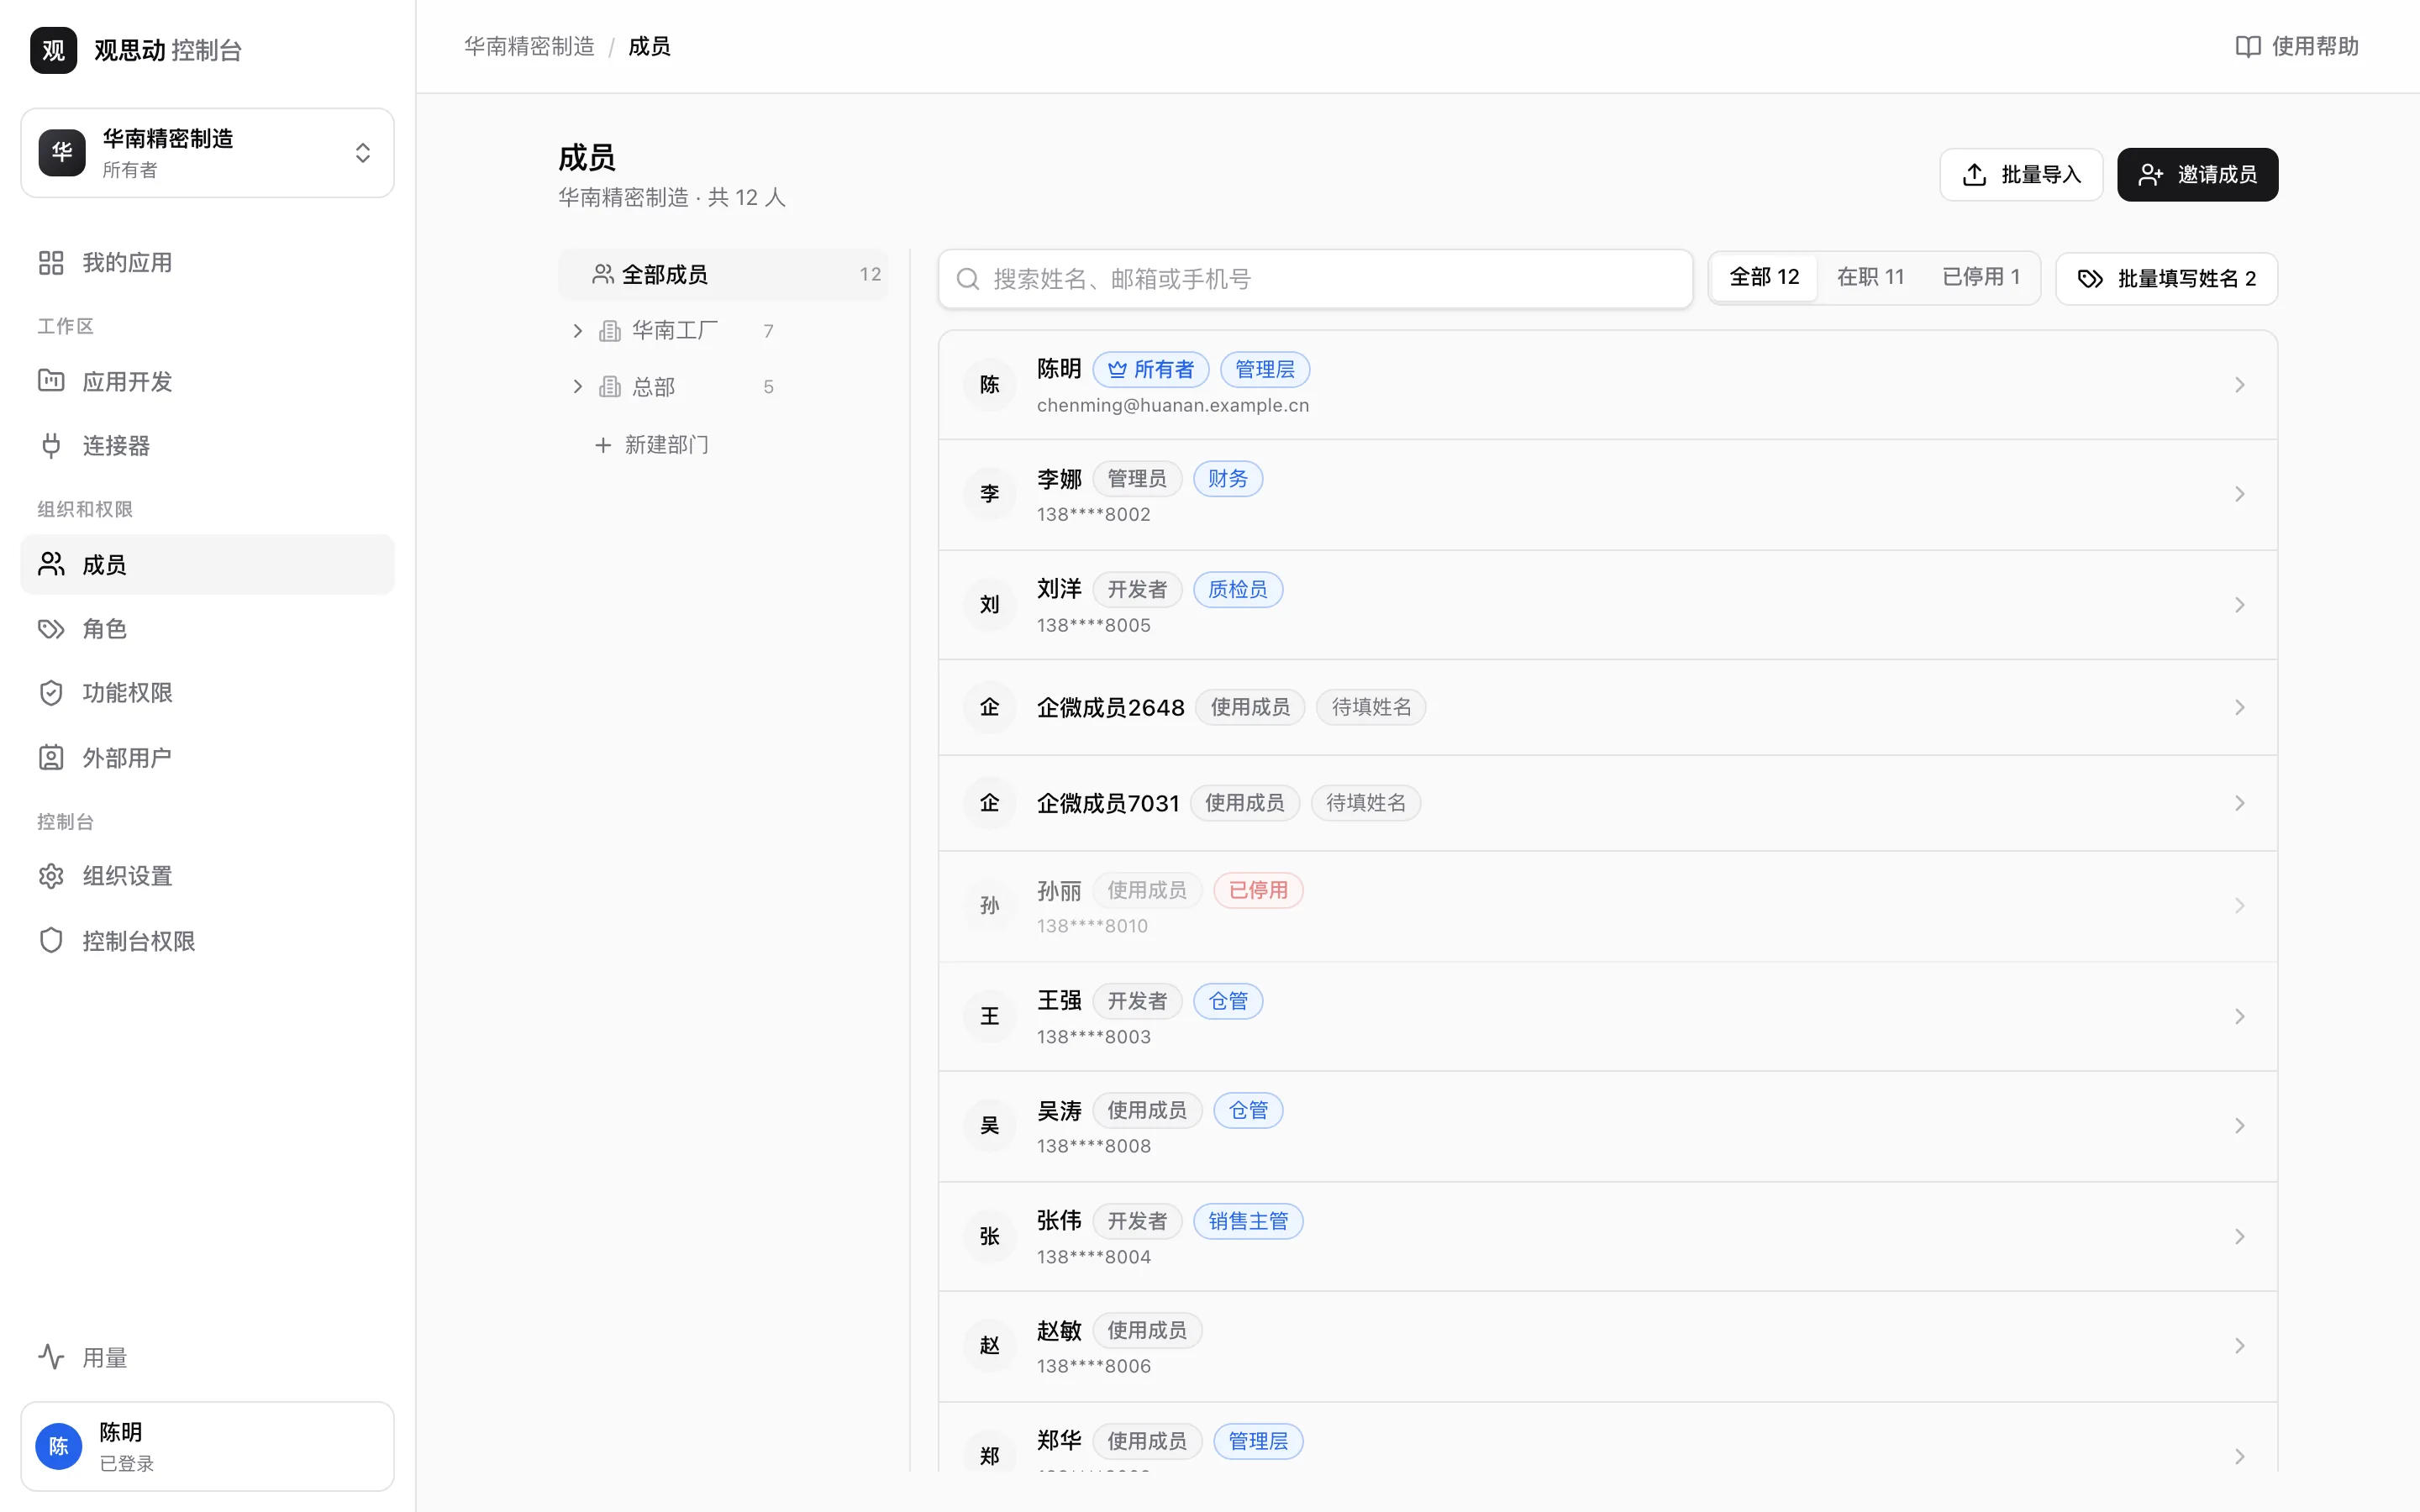Expand the 总部 department

pyautogui.click(x=577, y=387)
